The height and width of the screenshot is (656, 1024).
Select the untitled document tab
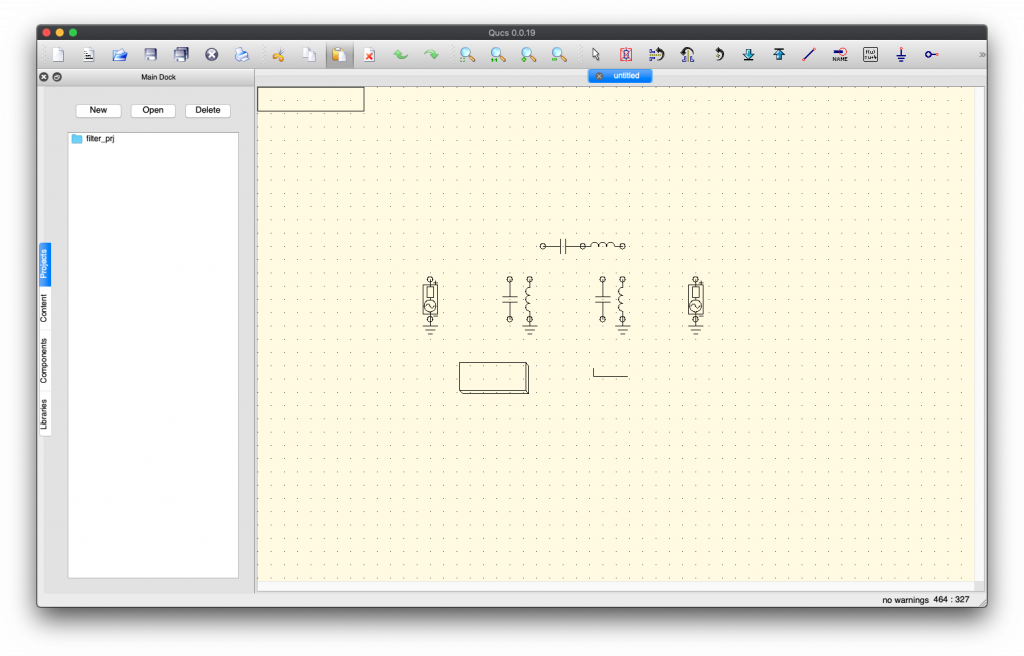pos(620,76)
